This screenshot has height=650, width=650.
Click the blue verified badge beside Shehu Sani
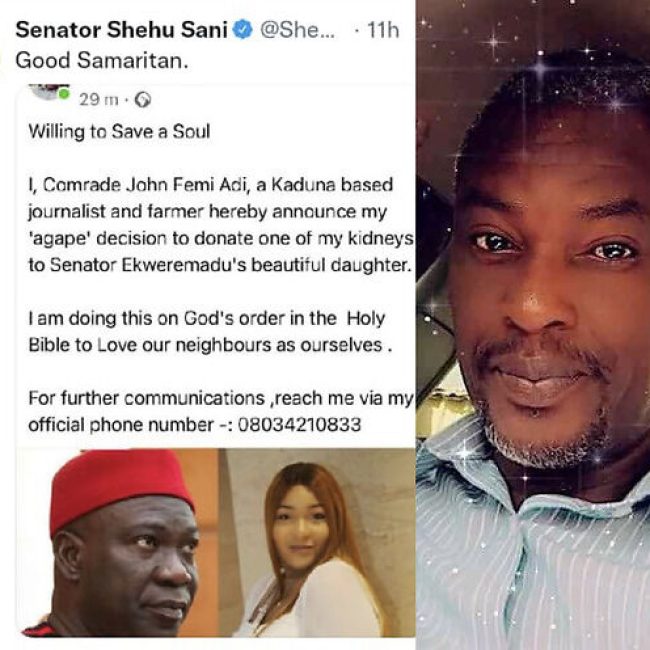coord(243,30)
